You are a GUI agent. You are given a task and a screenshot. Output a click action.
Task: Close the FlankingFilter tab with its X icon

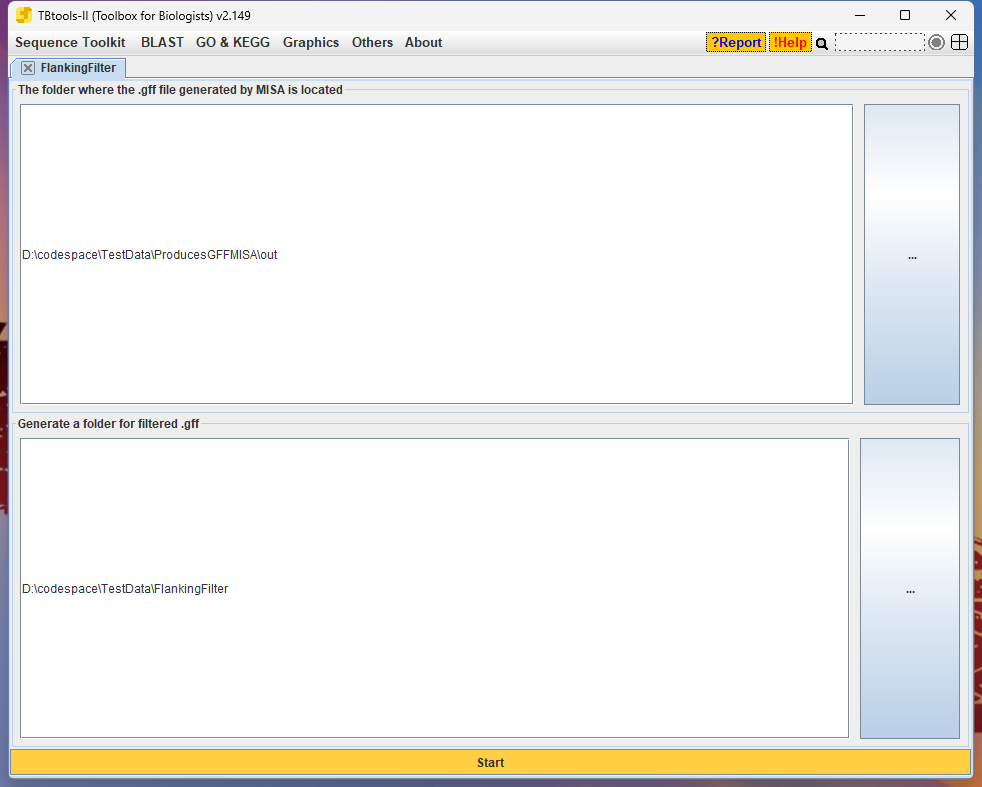click(x=28, y=68)
